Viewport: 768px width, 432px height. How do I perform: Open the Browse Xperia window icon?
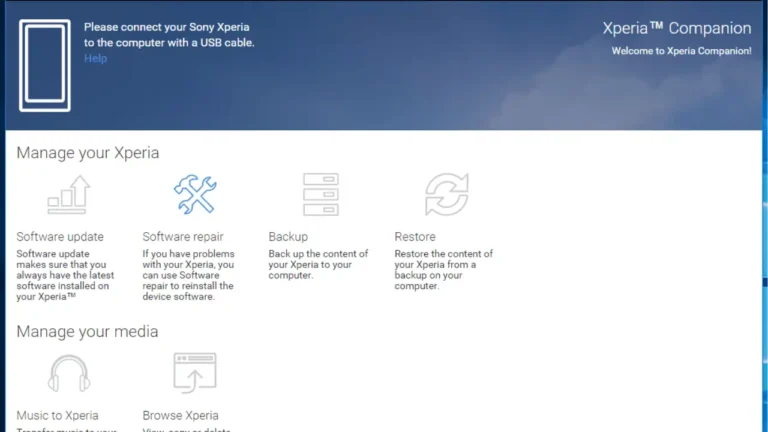[195, 373]
